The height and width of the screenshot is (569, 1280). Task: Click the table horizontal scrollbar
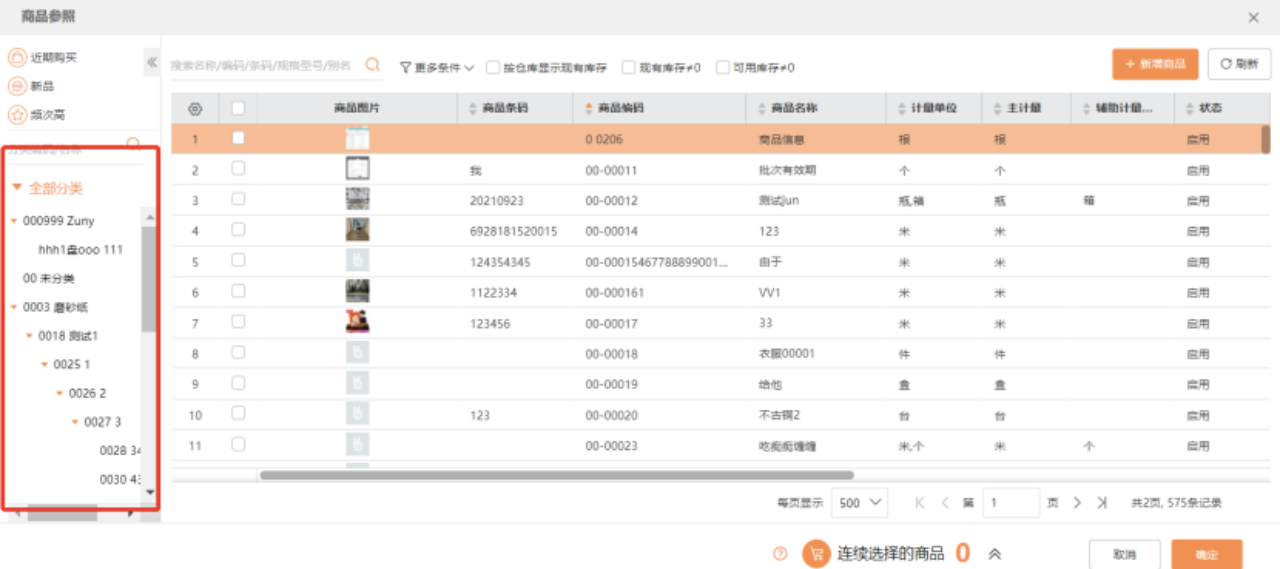556,475
